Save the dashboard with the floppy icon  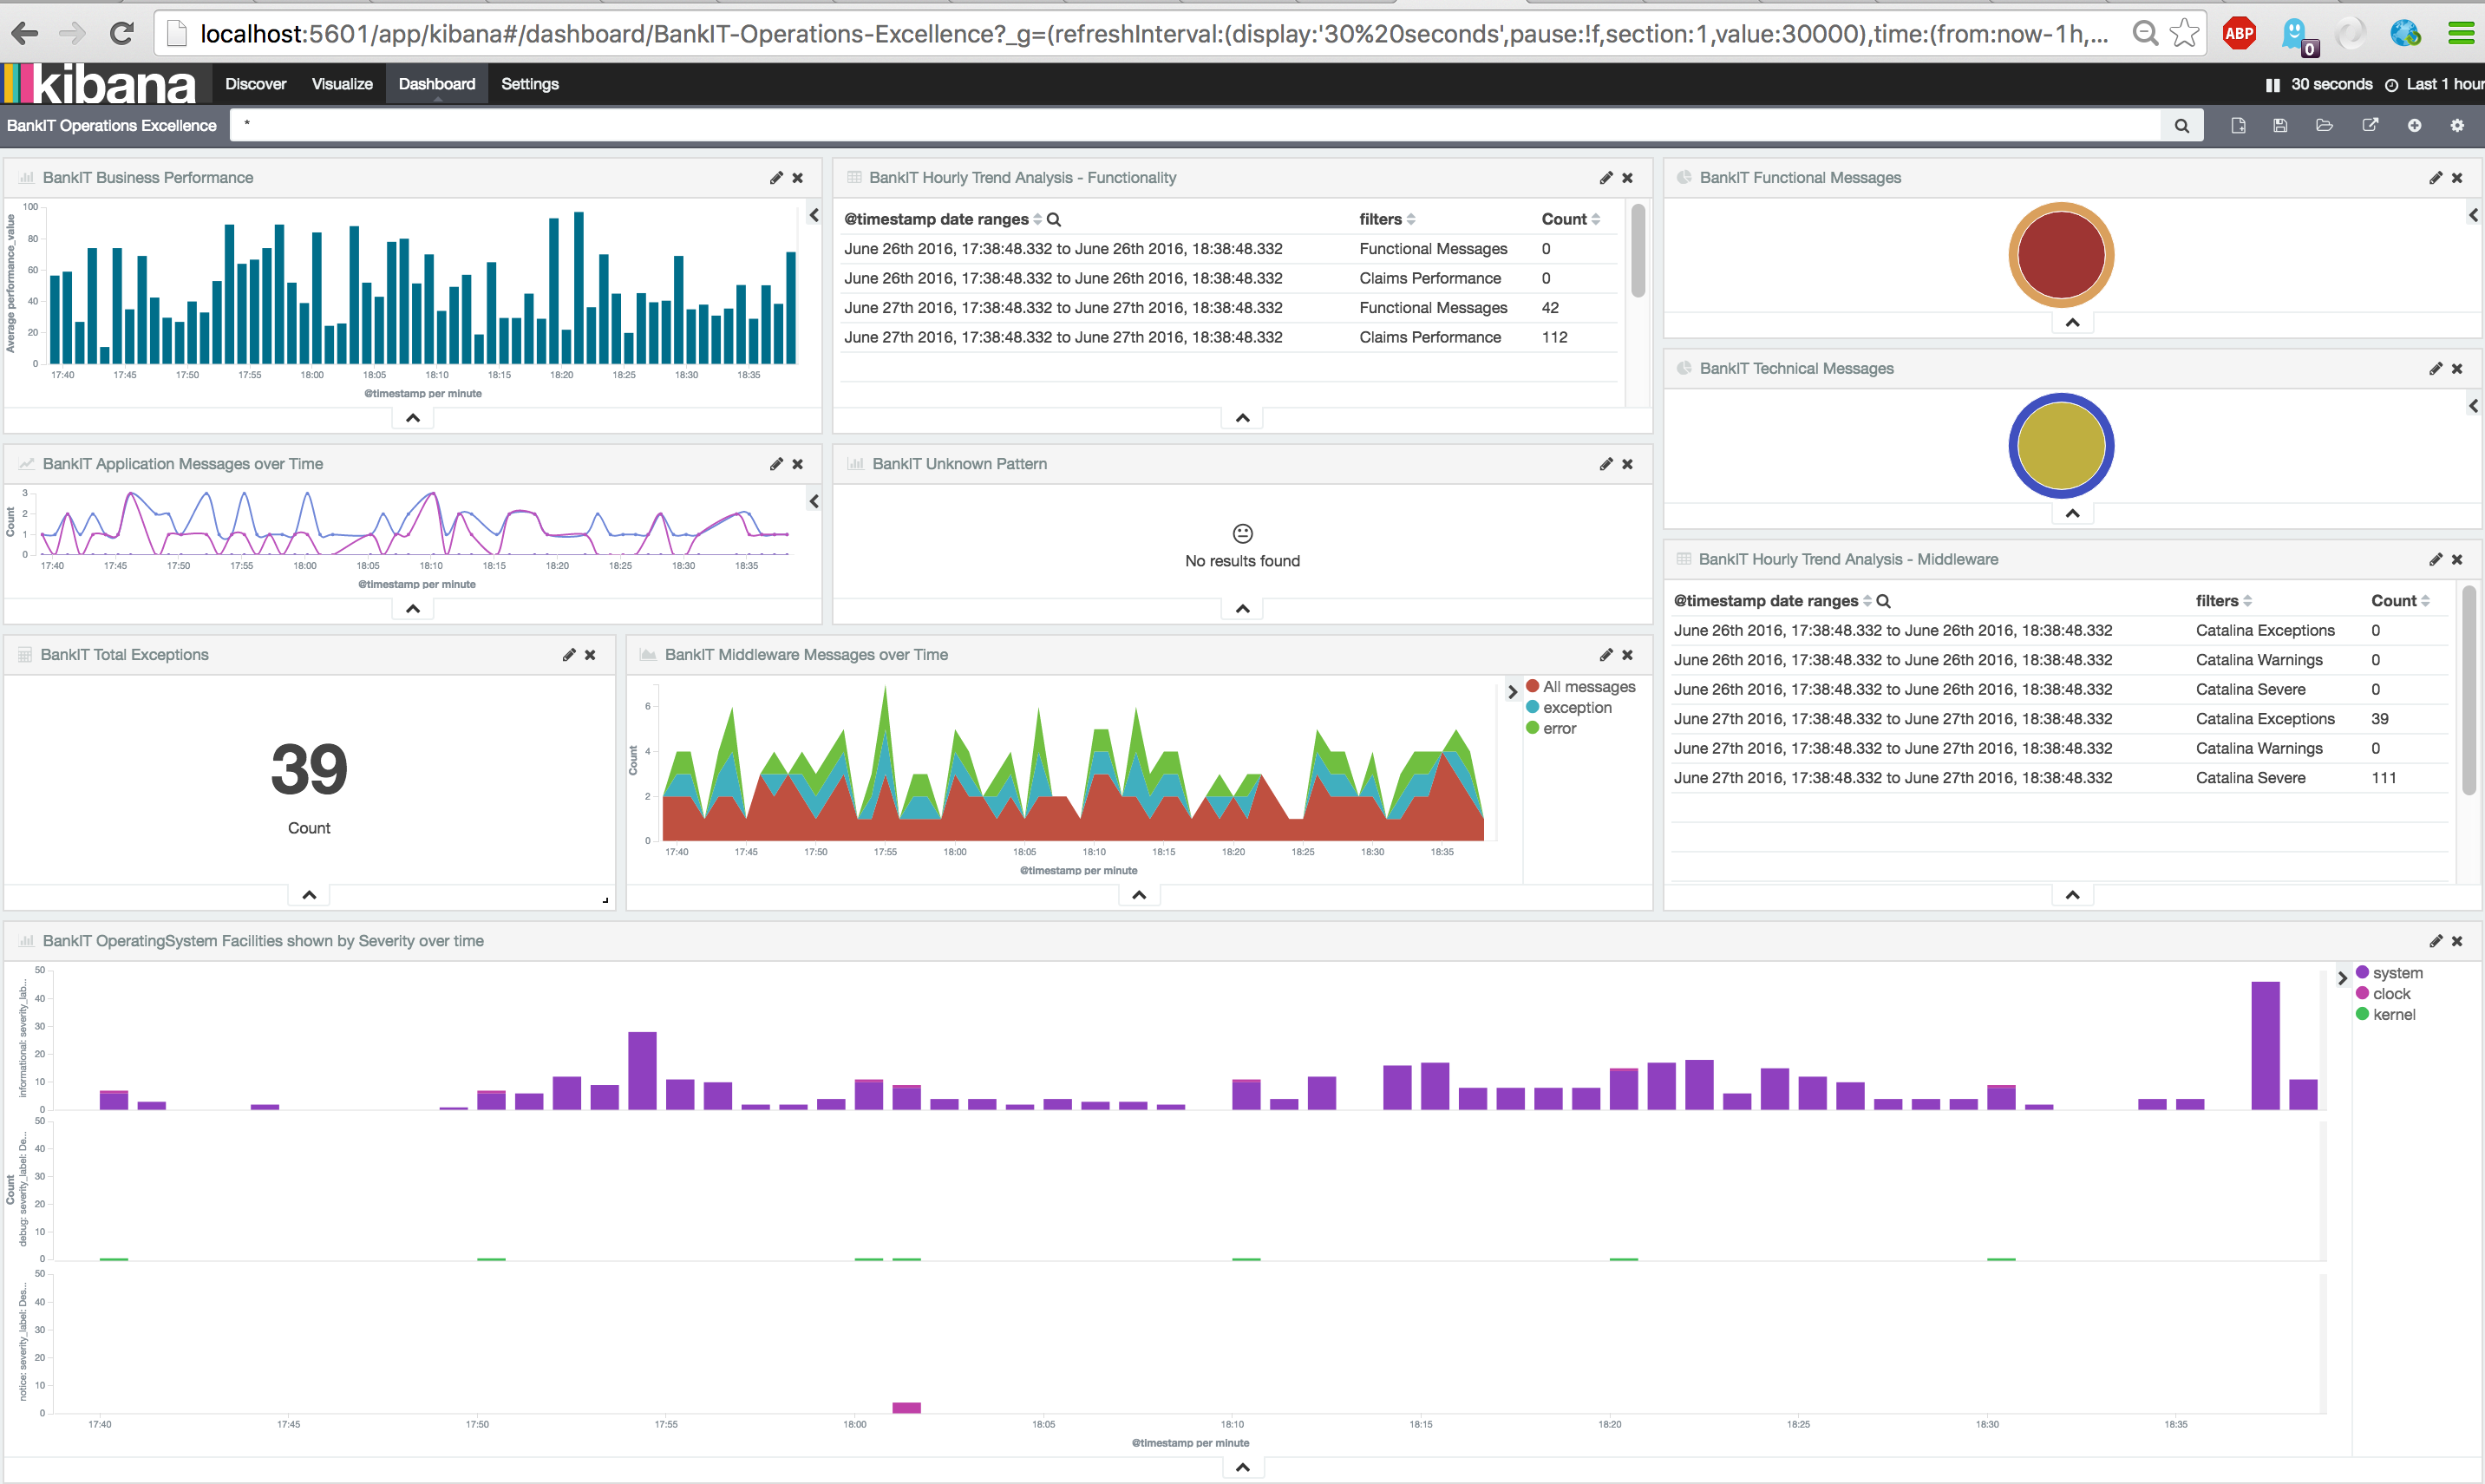[2280, 125]
